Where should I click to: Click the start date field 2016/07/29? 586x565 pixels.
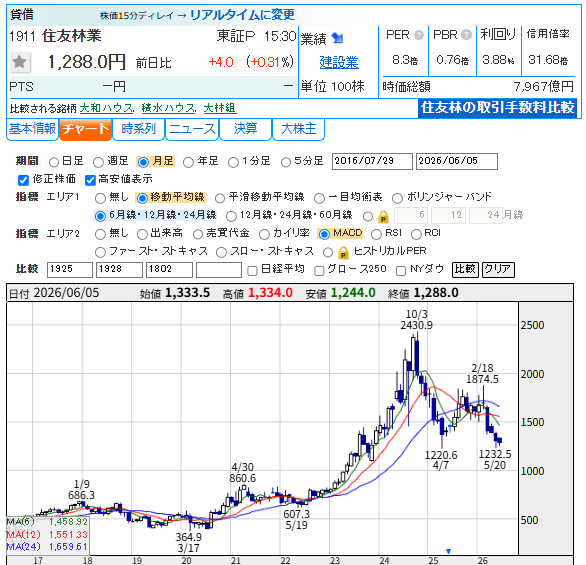tap(372, 161)
